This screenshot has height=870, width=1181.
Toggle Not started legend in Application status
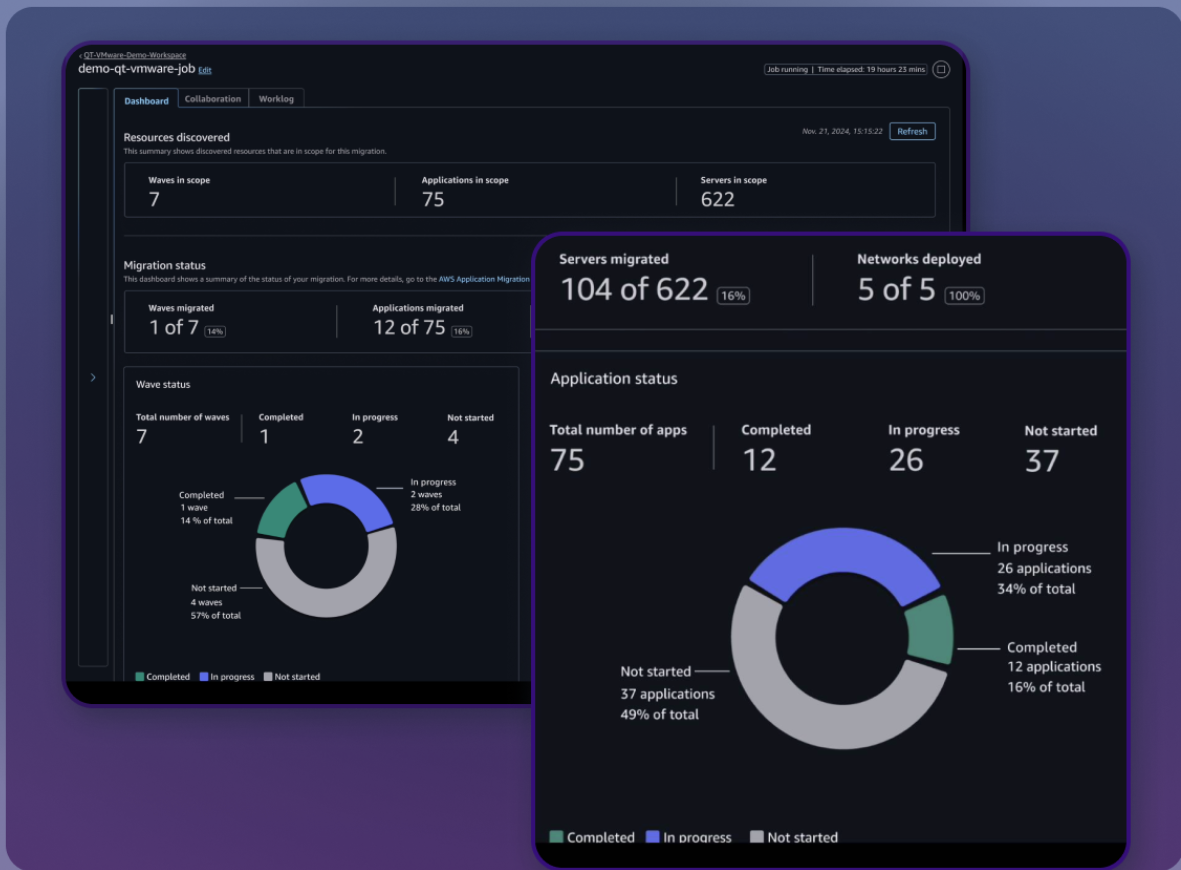pyautogui.click(x=757, y=837)
